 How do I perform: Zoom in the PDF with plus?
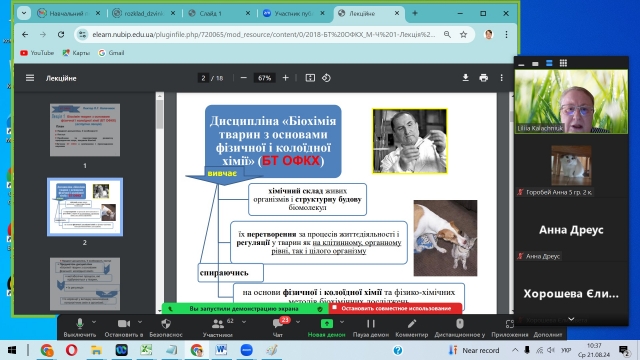click(x=285, y=78)
